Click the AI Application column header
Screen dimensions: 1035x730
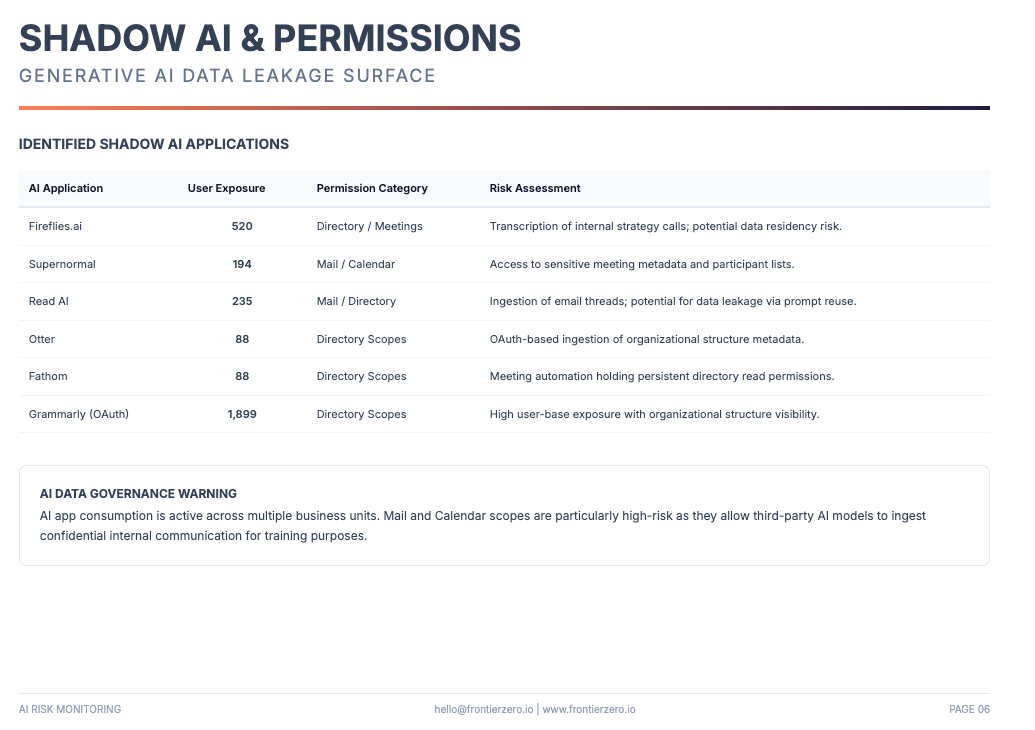66,188
